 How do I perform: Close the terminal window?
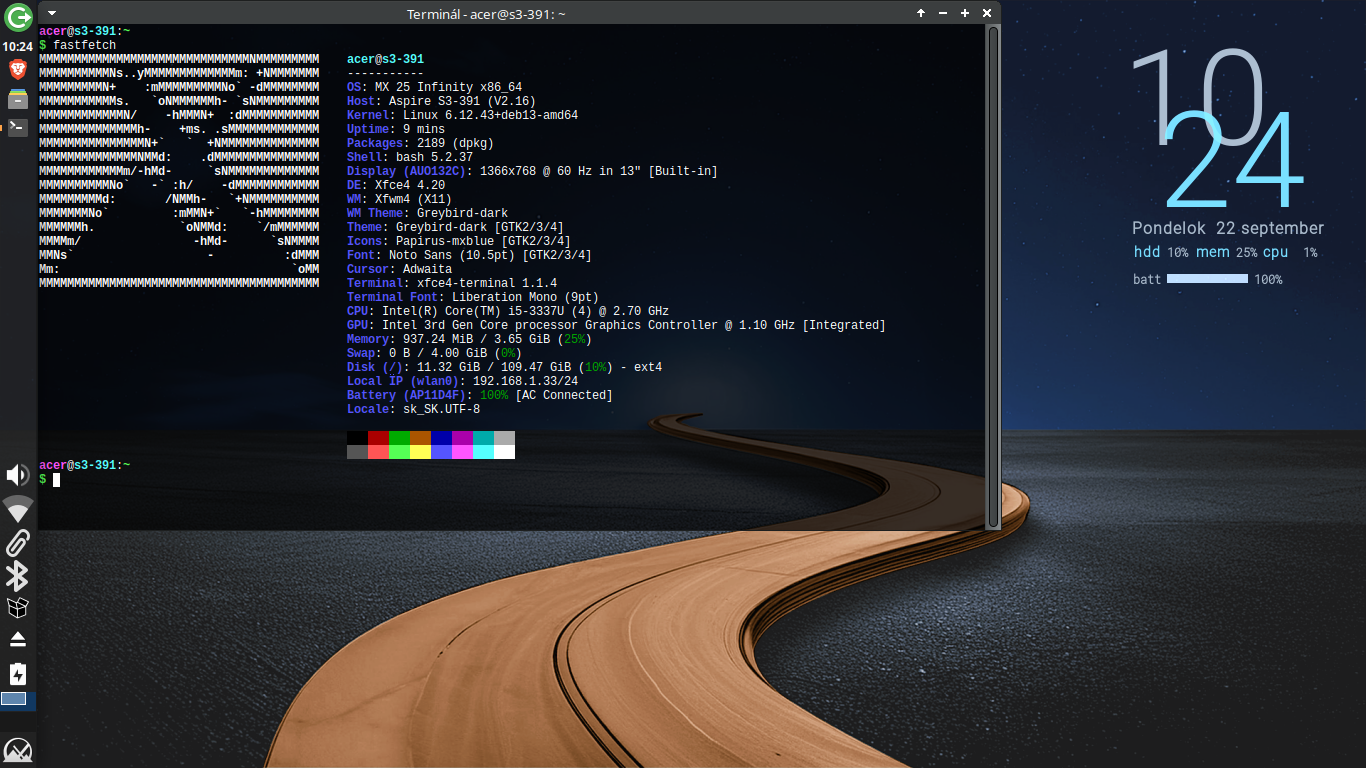click(987, 13)
